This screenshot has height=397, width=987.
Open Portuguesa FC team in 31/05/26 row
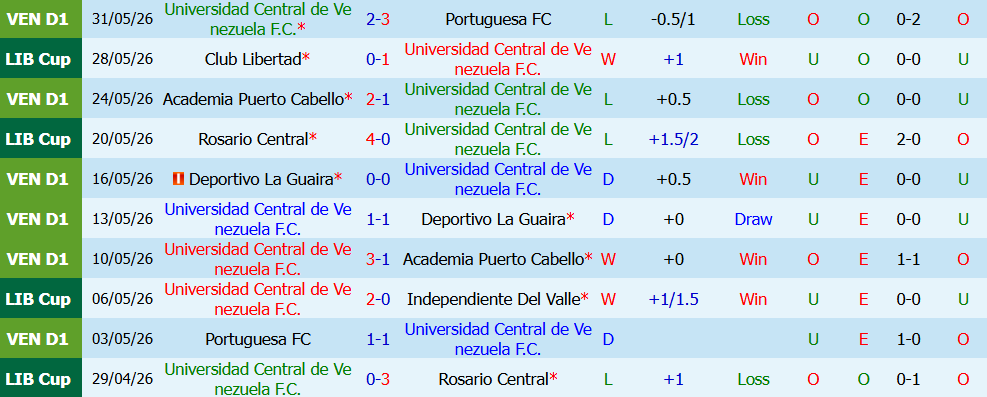coord(498,19)
